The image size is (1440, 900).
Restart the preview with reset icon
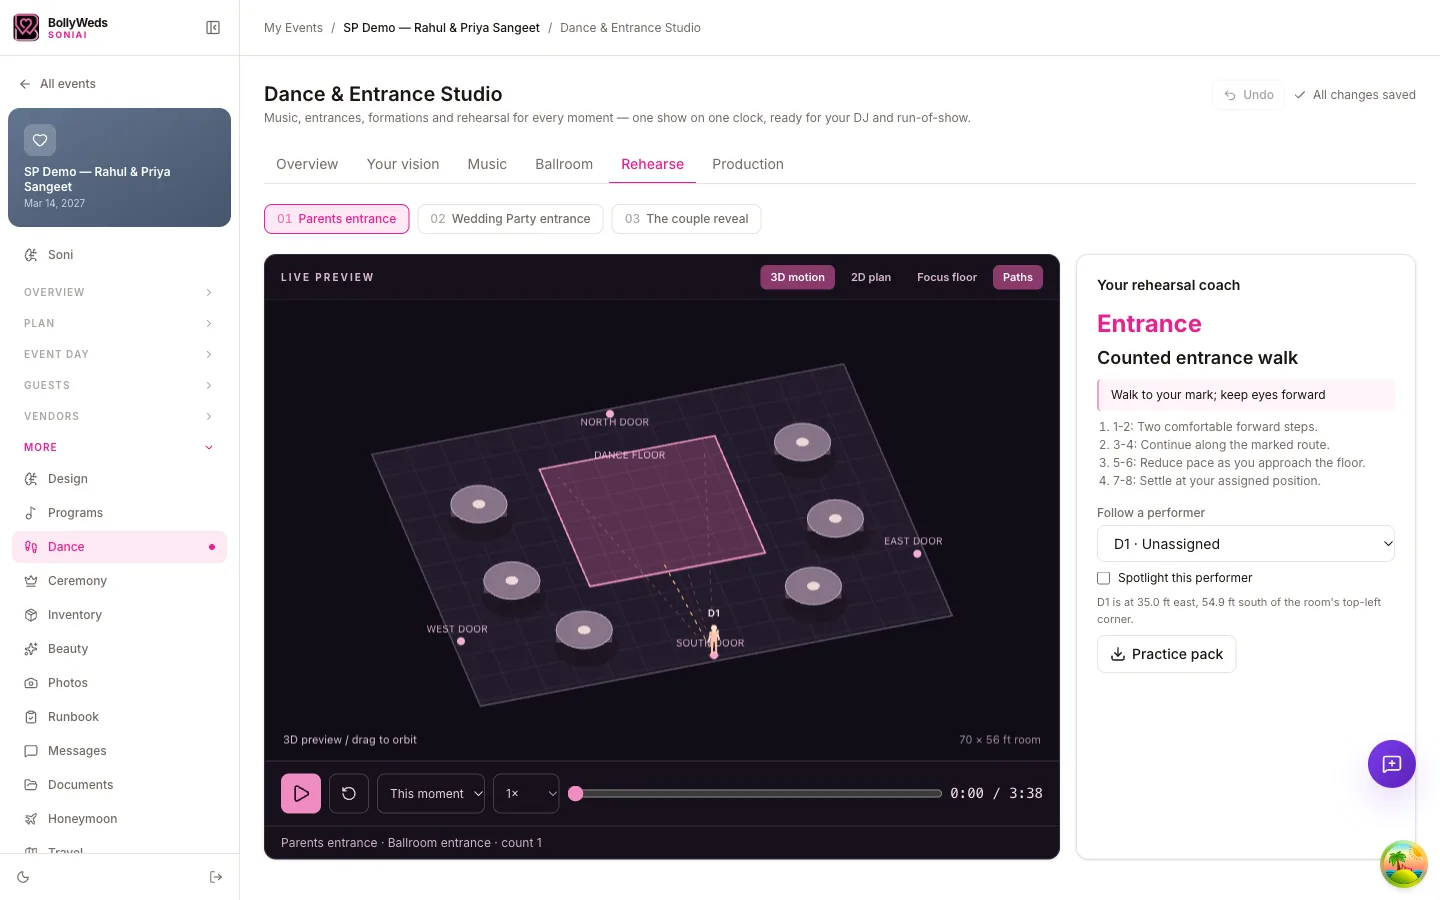pos(349,794)
